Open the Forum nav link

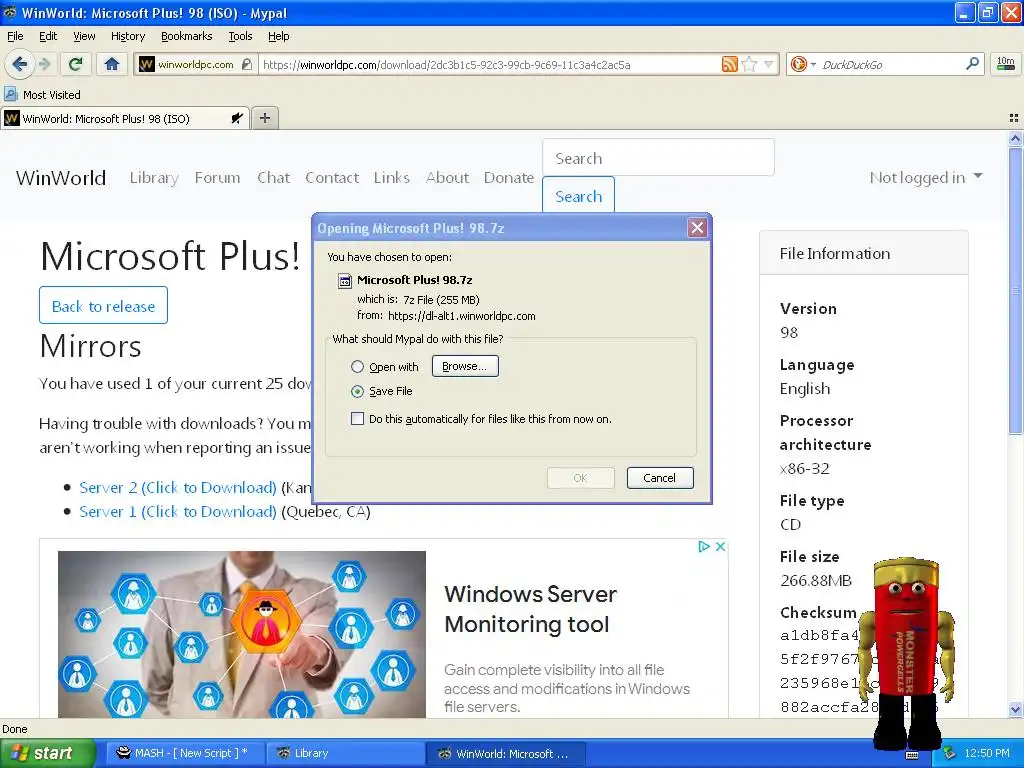pos(217,178)
